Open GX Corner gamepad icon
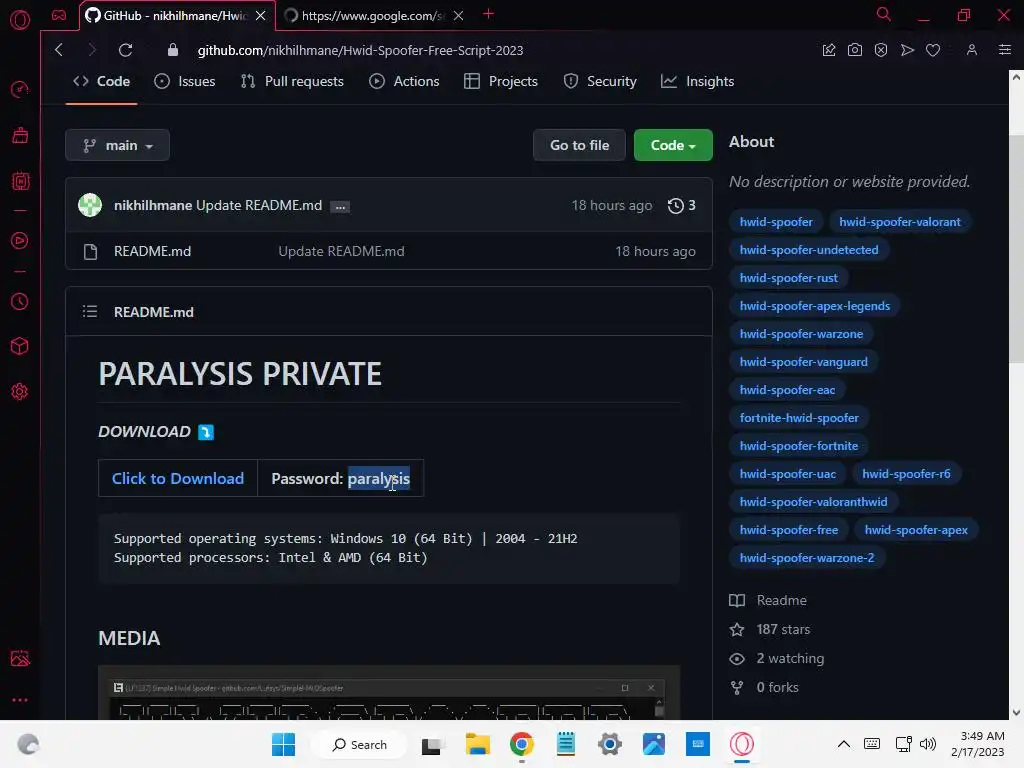1024x768 pixels. pyautogui.click(x=59, y=15)
